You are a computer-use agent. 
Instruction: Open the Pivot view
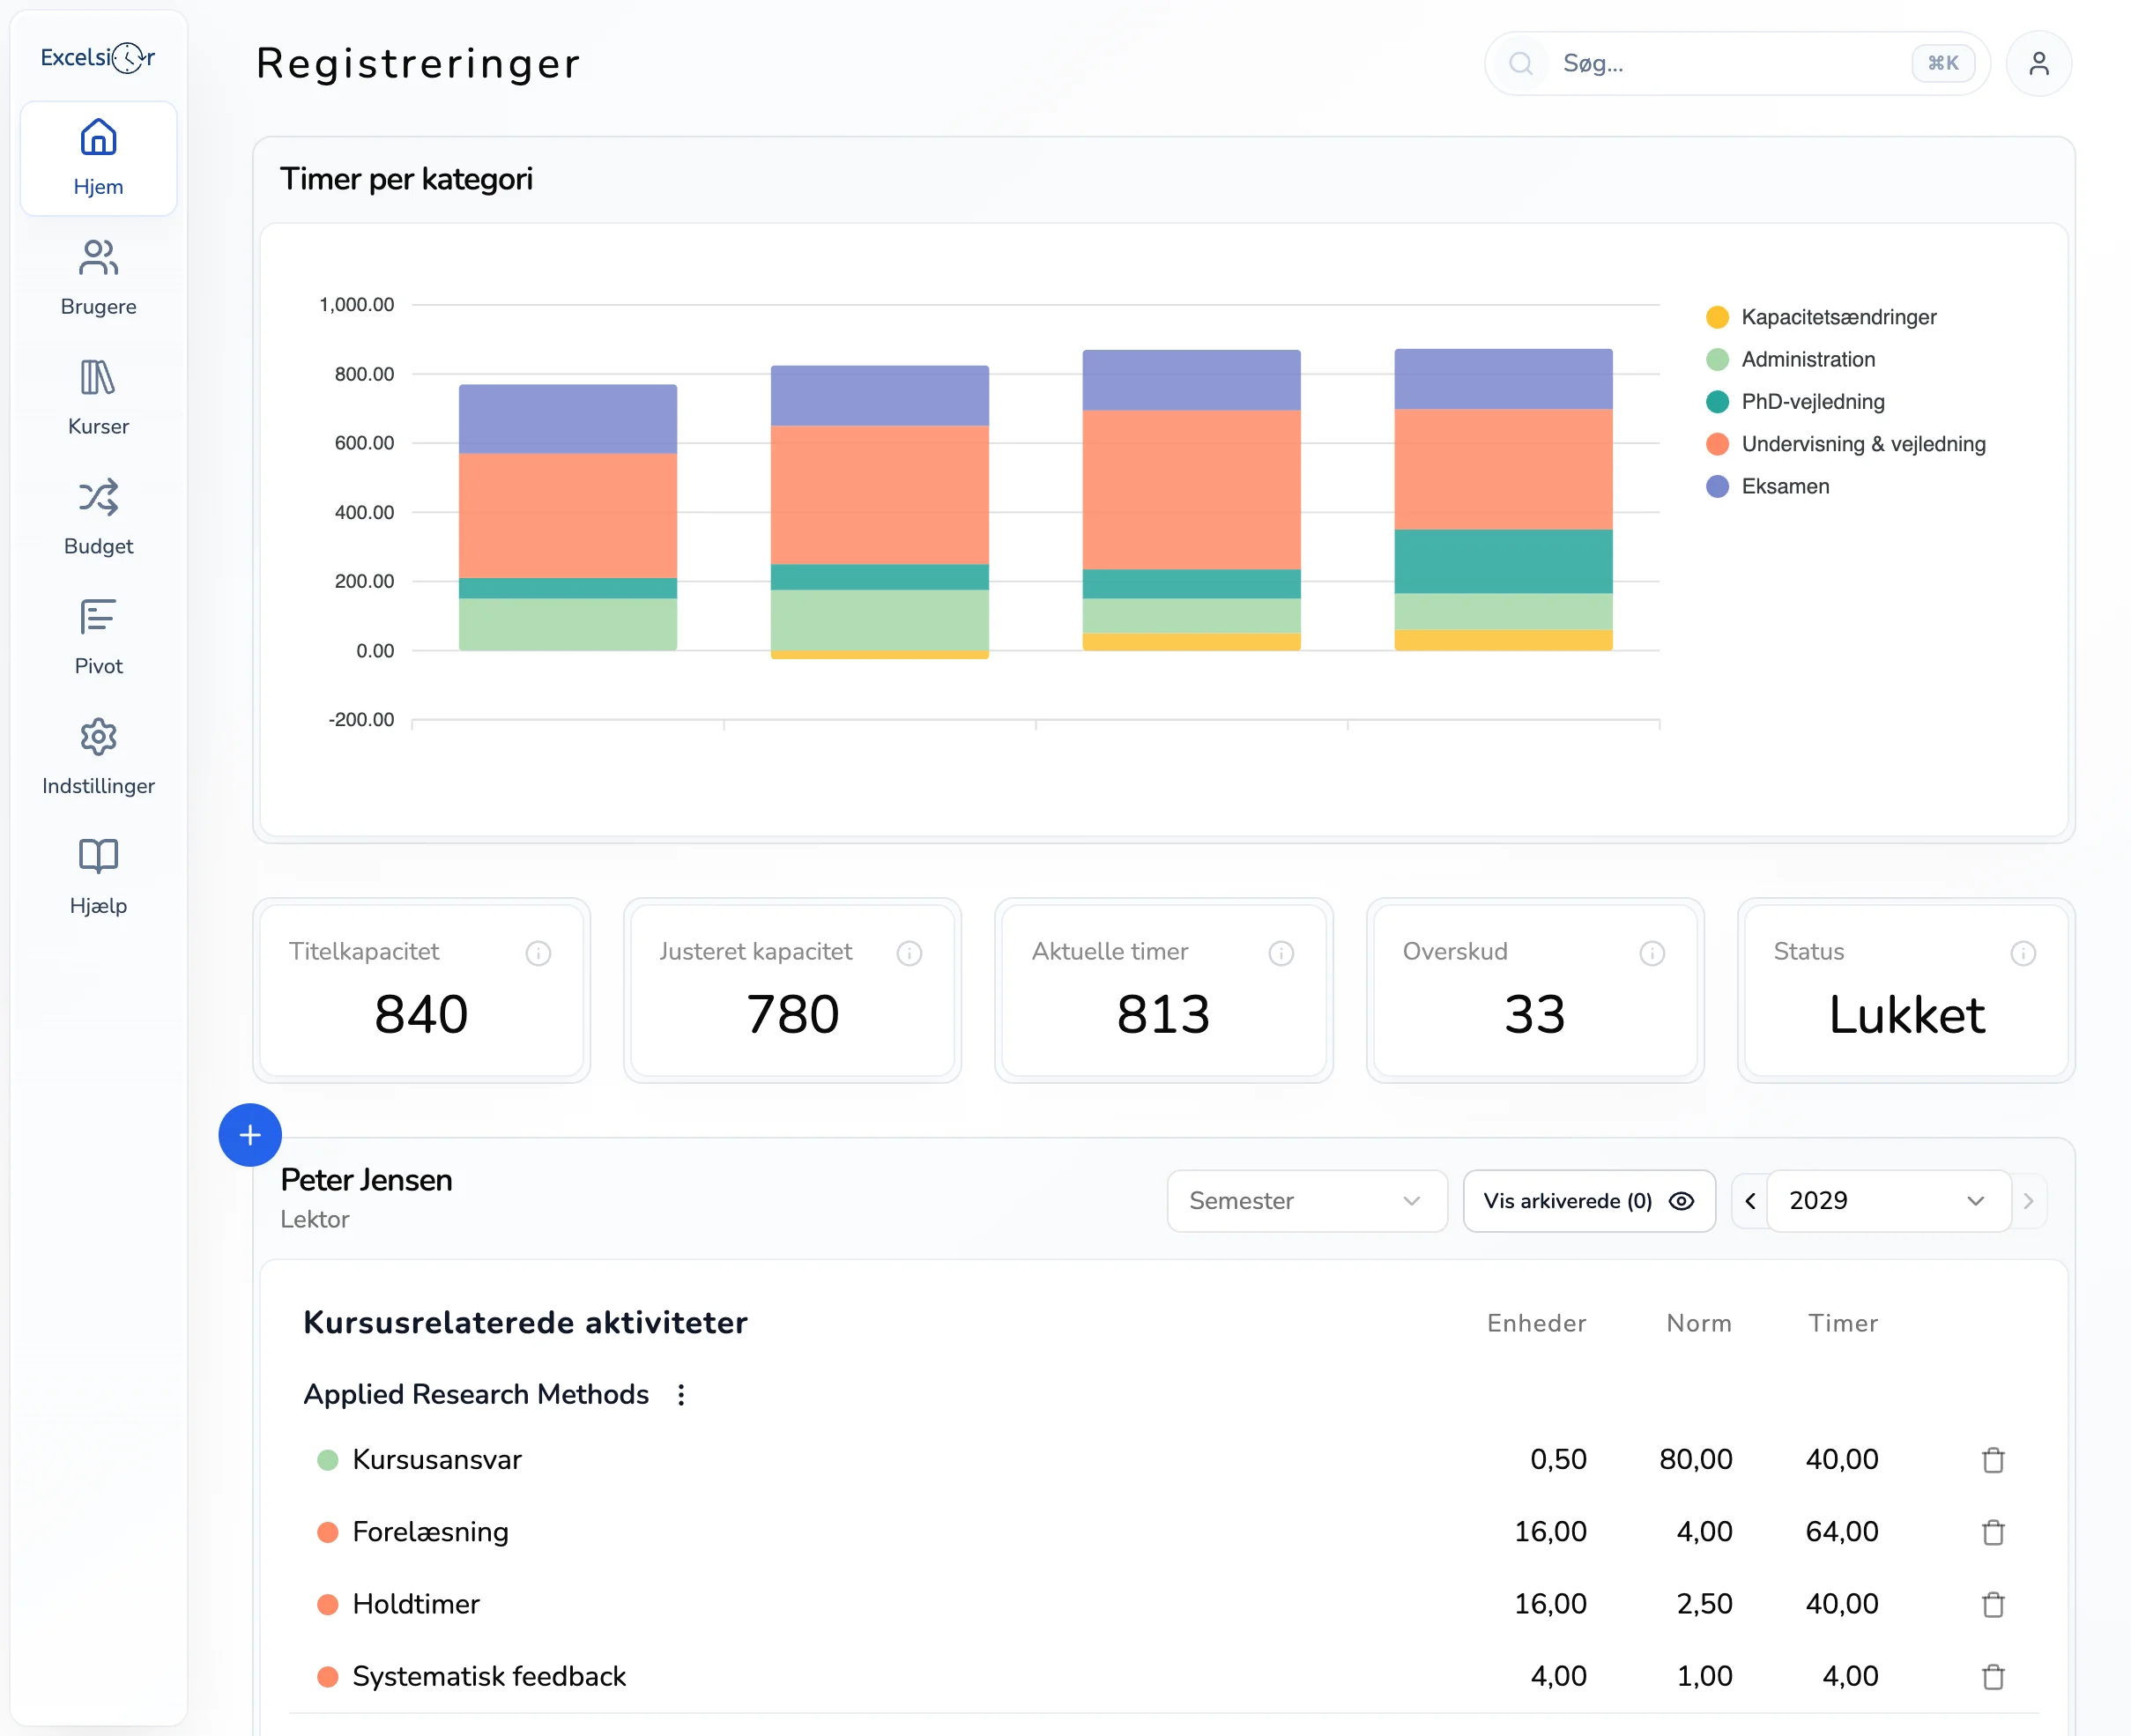pos(98,638)
